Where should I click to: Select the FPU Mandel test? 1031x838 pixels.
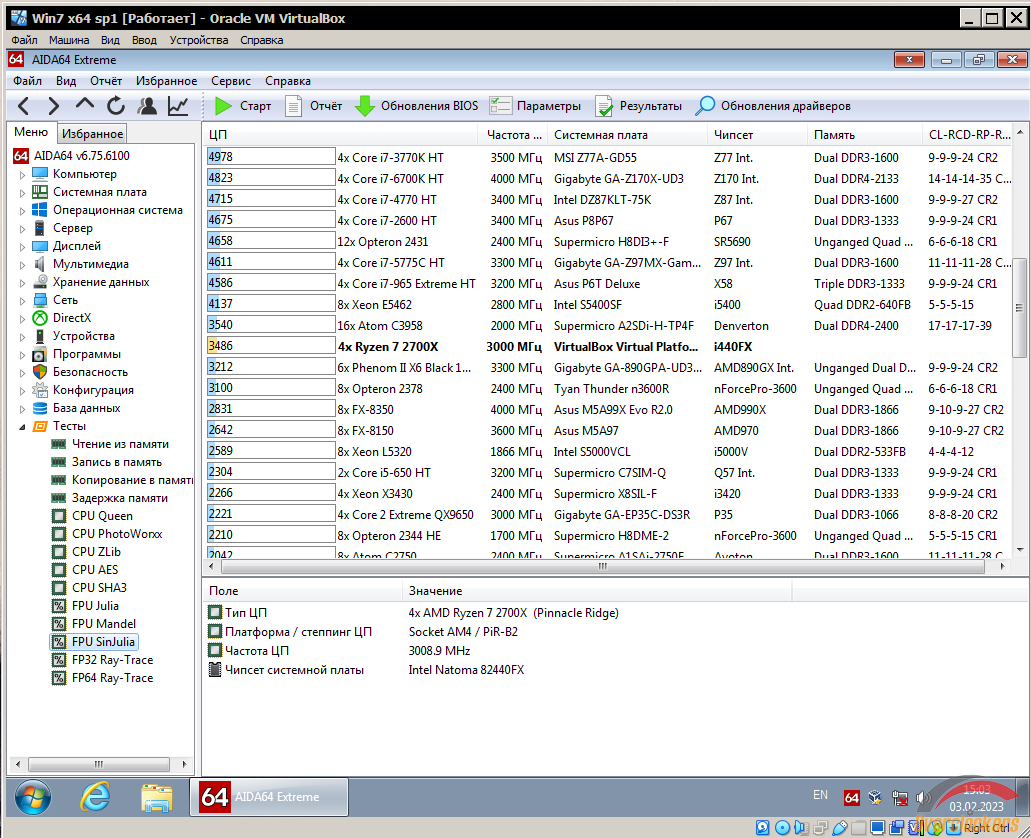click(103, 624)
